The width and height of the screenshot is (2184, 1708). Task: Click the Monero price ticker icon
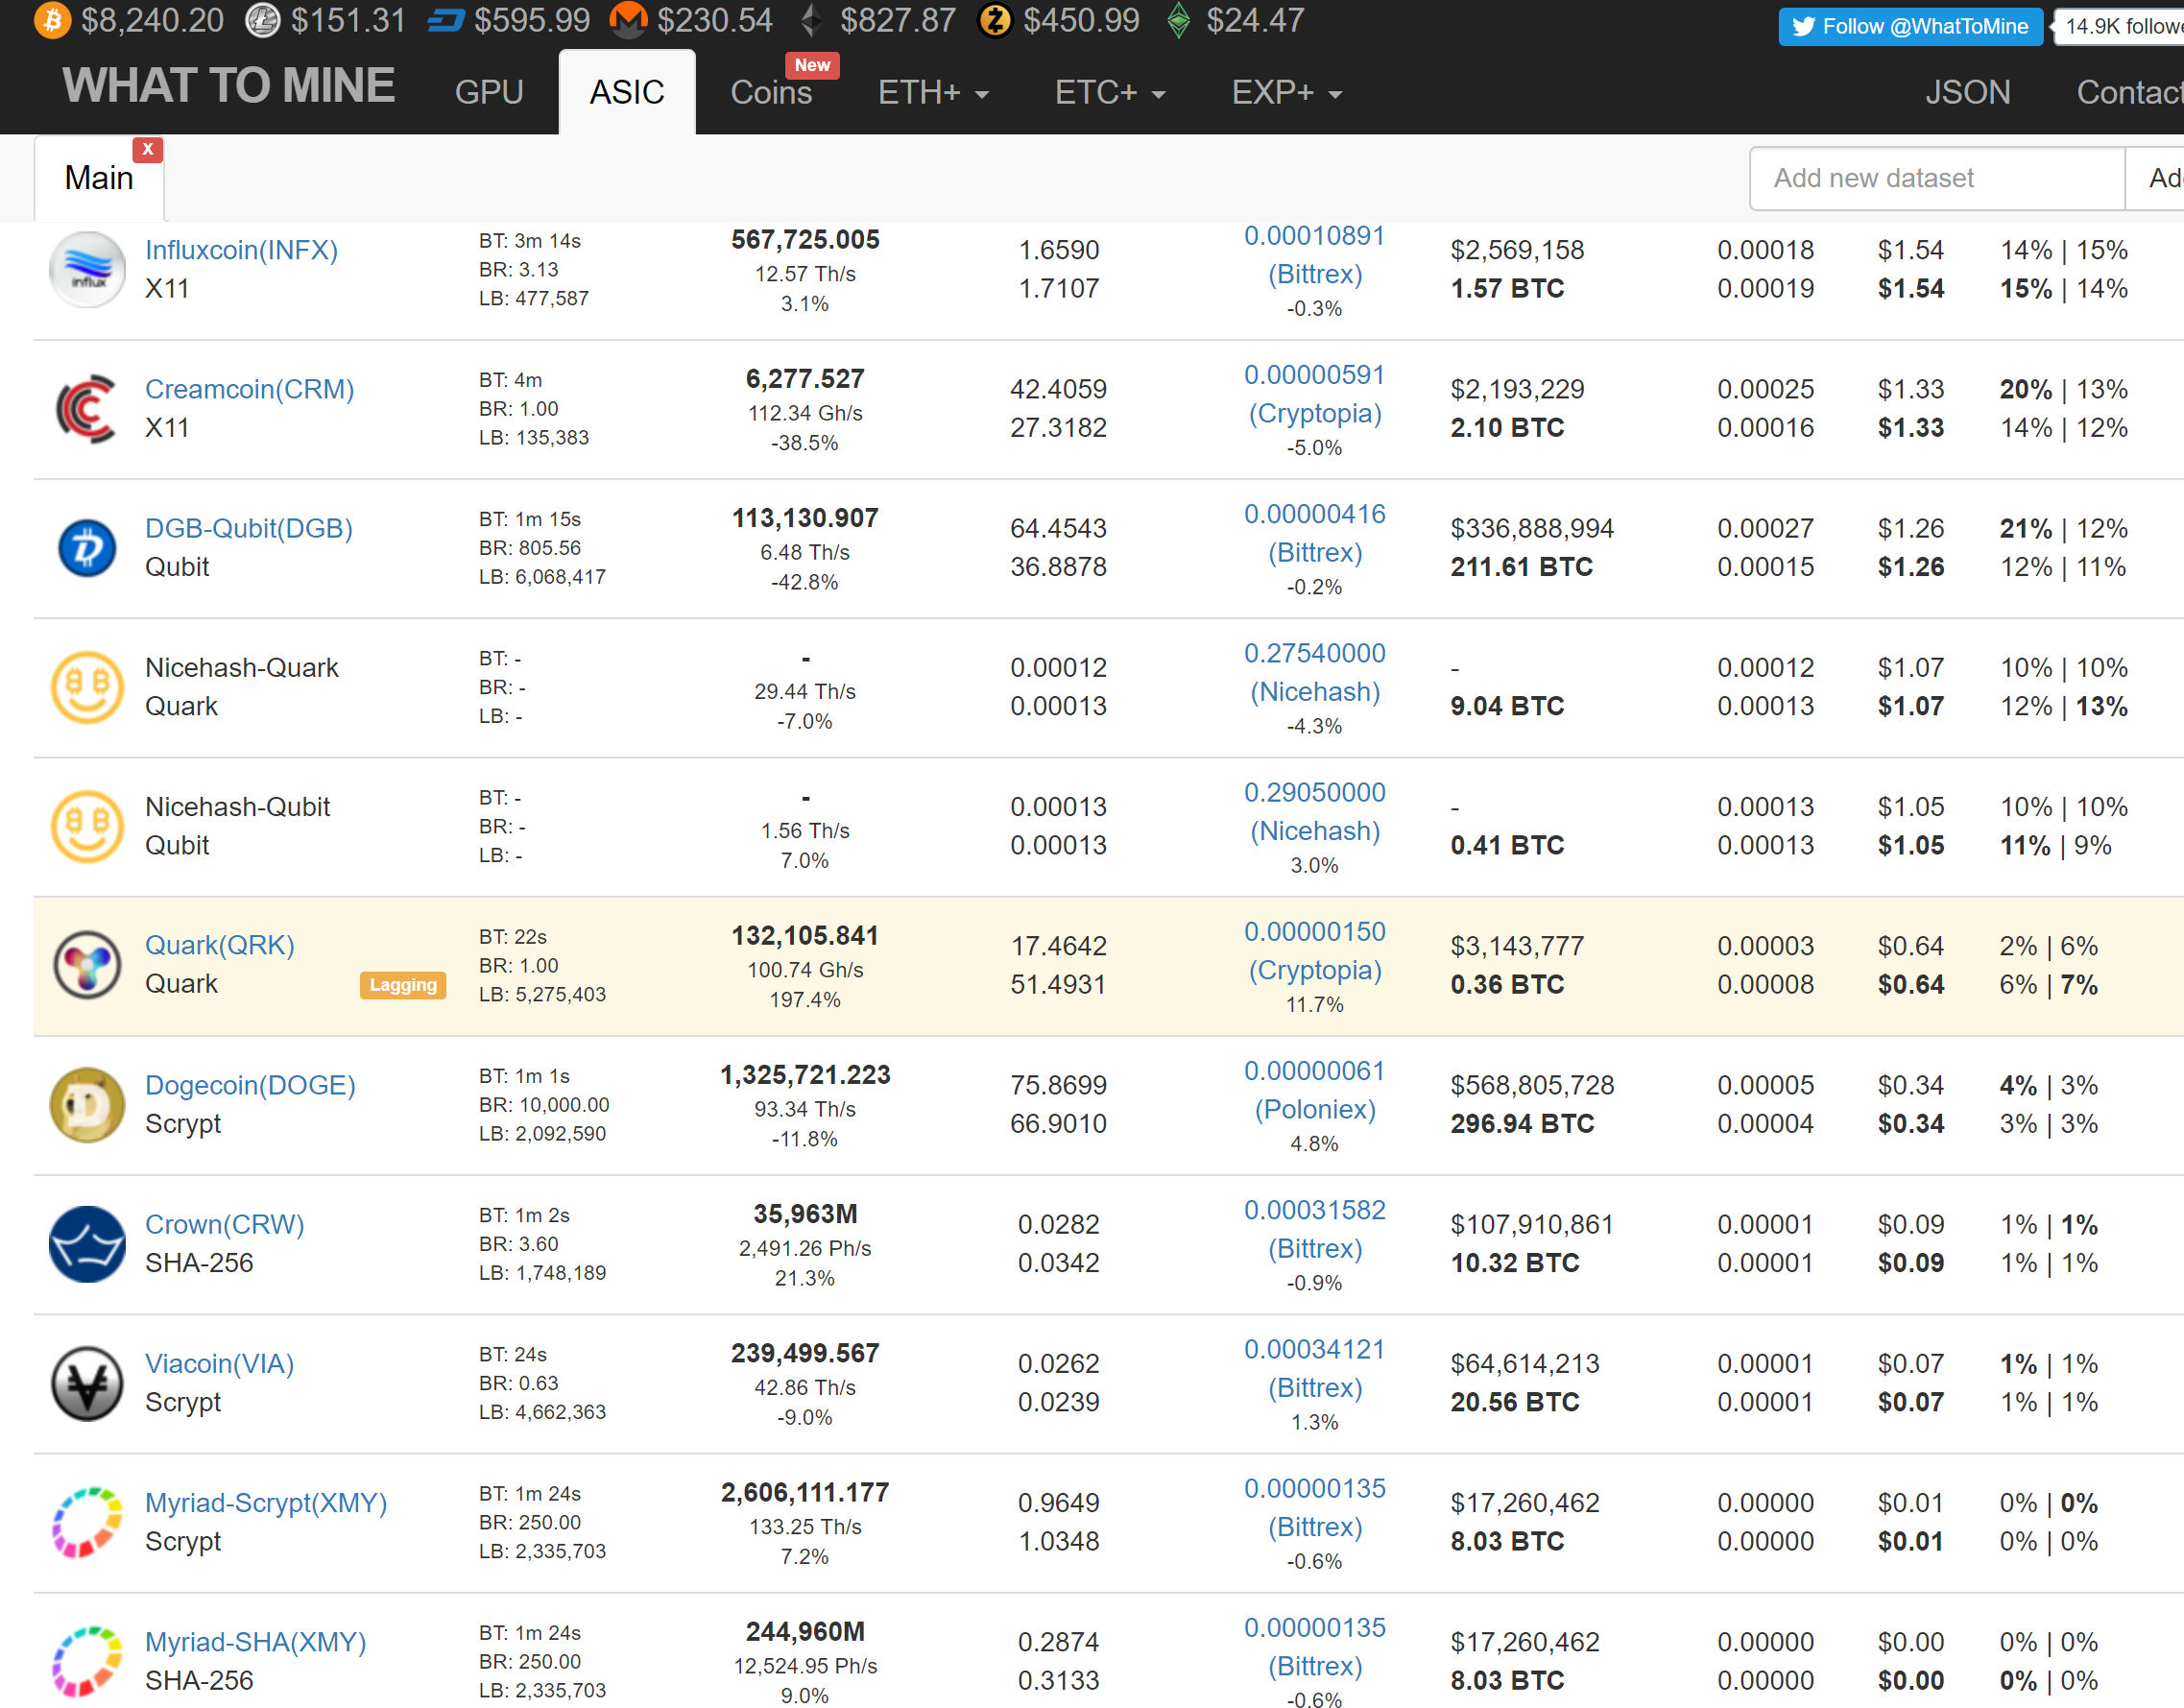tap(628, 20)
